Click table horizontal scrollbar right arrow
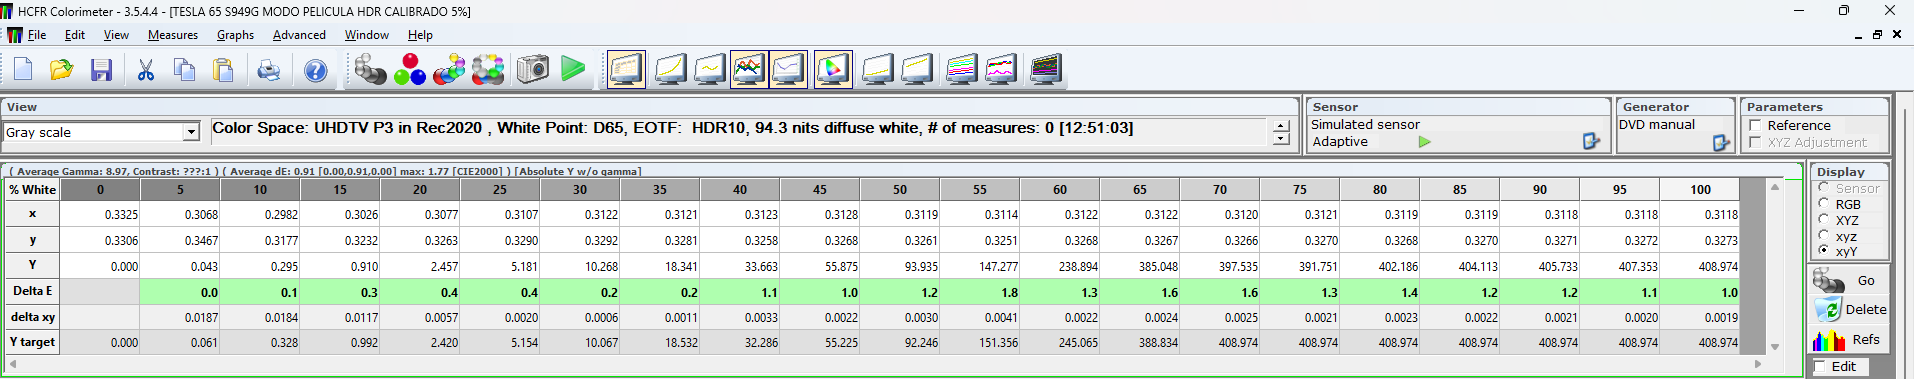The image size is (1914, 379). [1757, 364]
